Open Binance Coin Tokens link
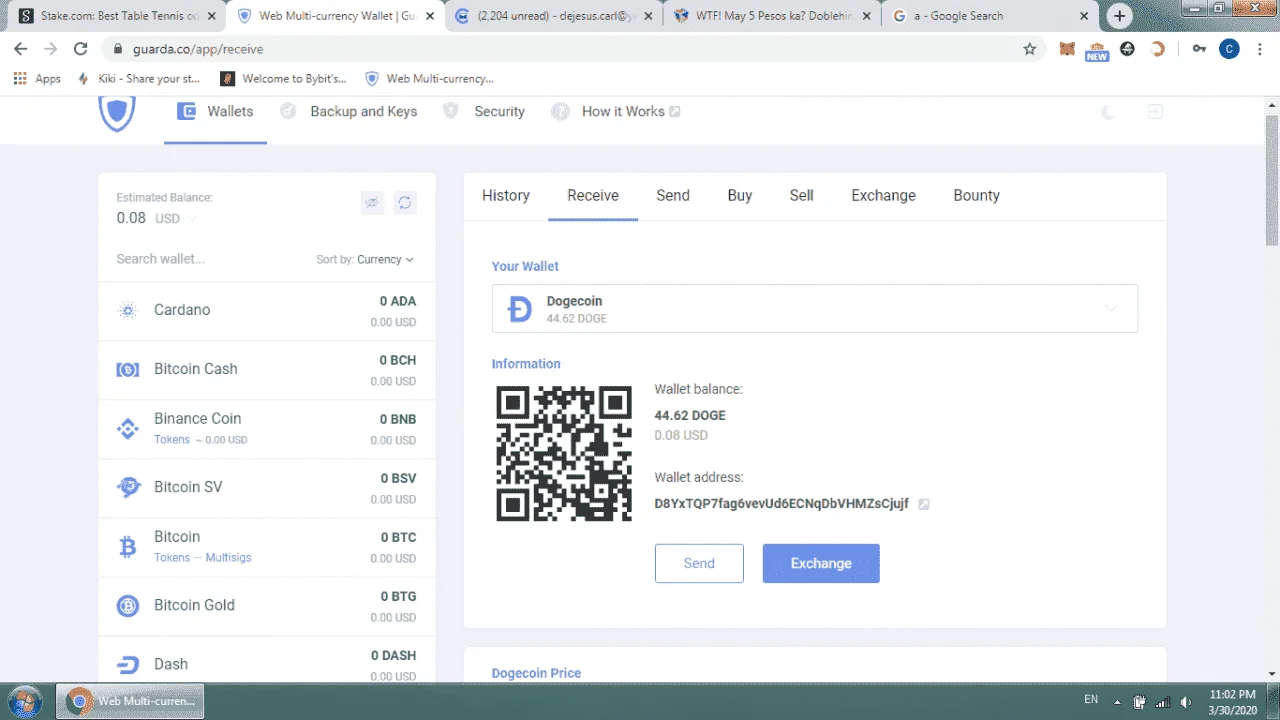 click(x=172, y=440)
